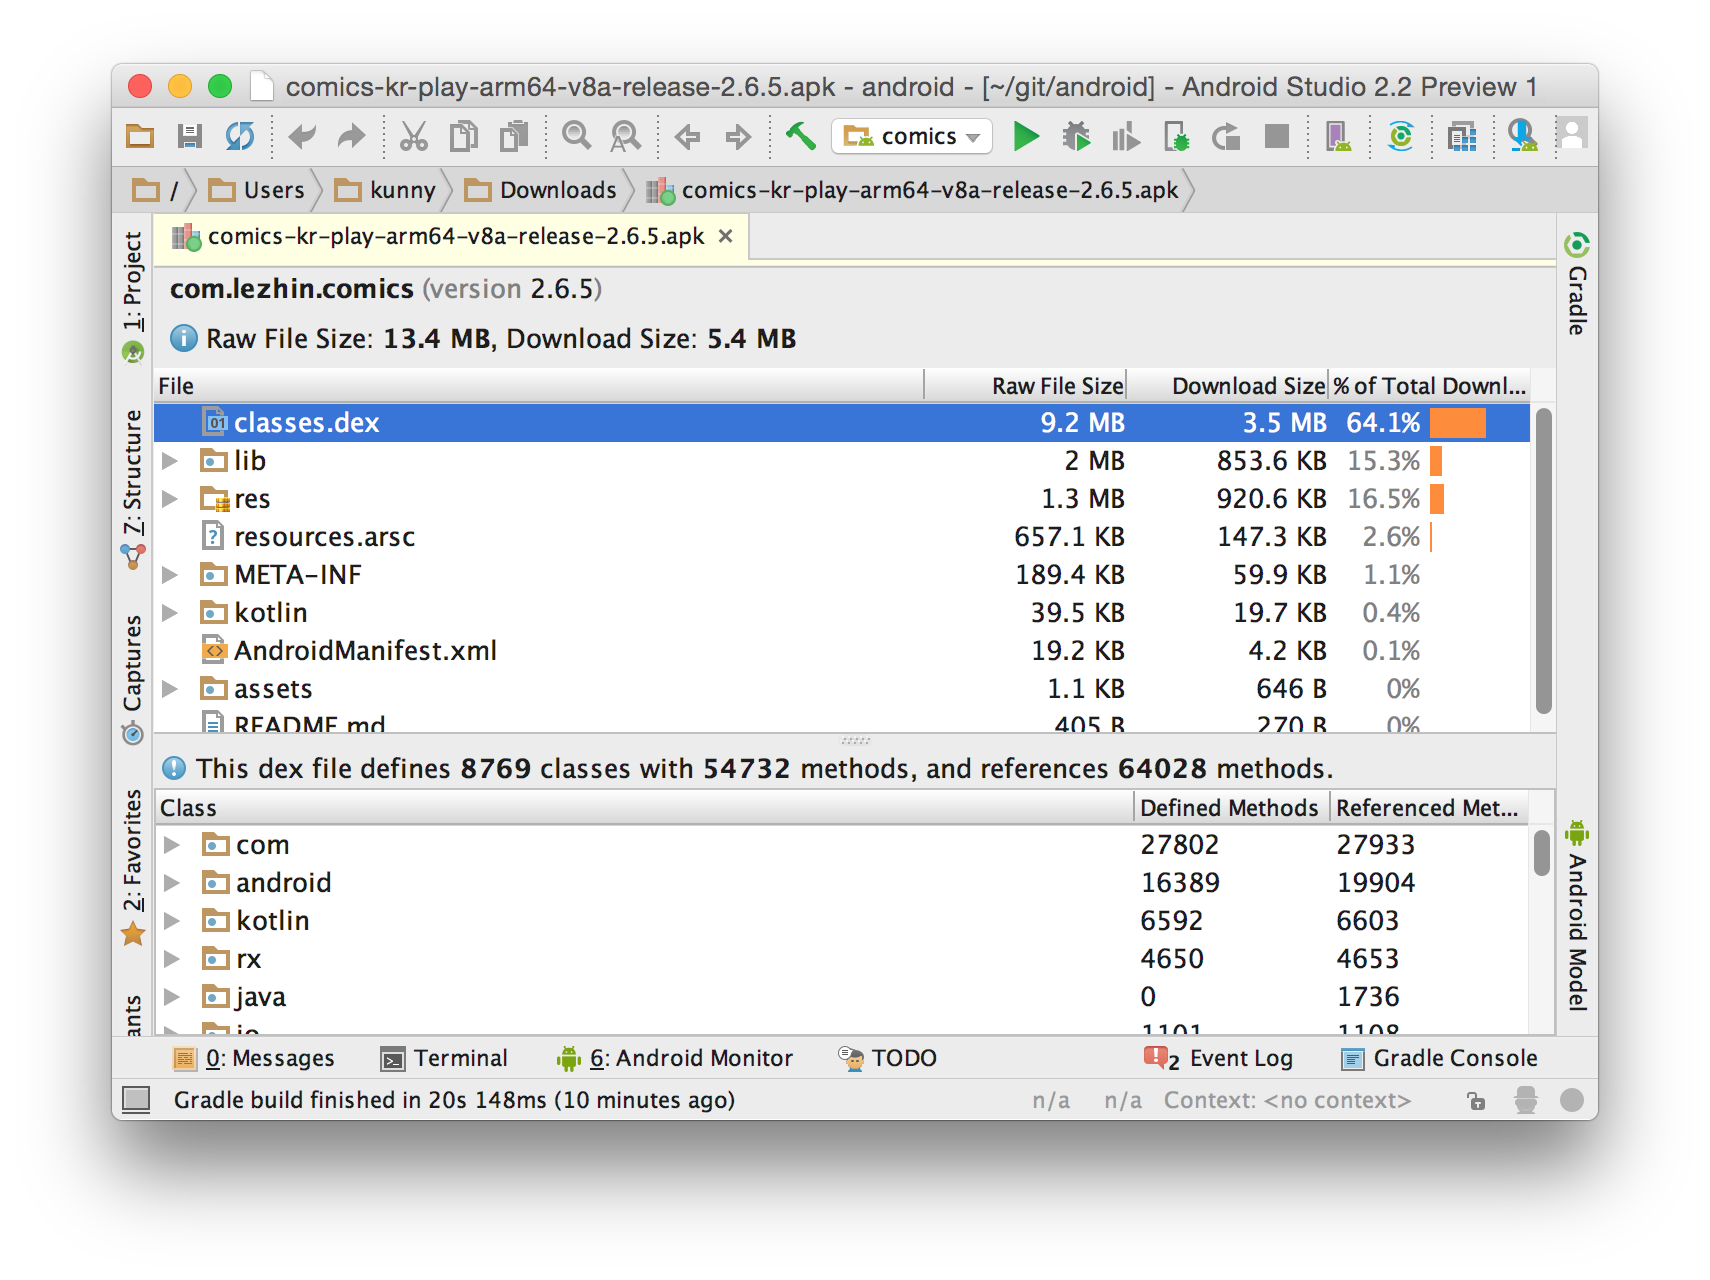Navigate Forward with the right arrow
The image size is (1710, 1280).
coord(738,137)
